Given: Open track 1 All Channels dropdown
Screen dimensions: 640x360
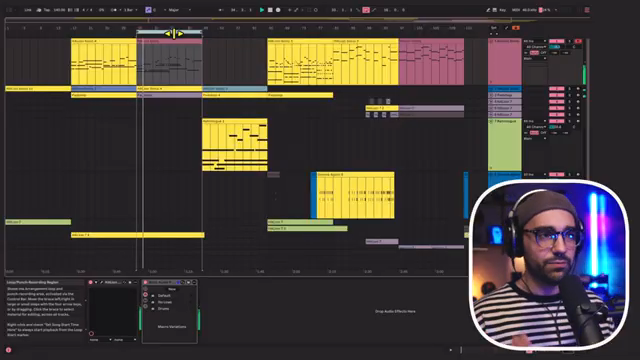Looking at the screenshot, I should (536, 47).
